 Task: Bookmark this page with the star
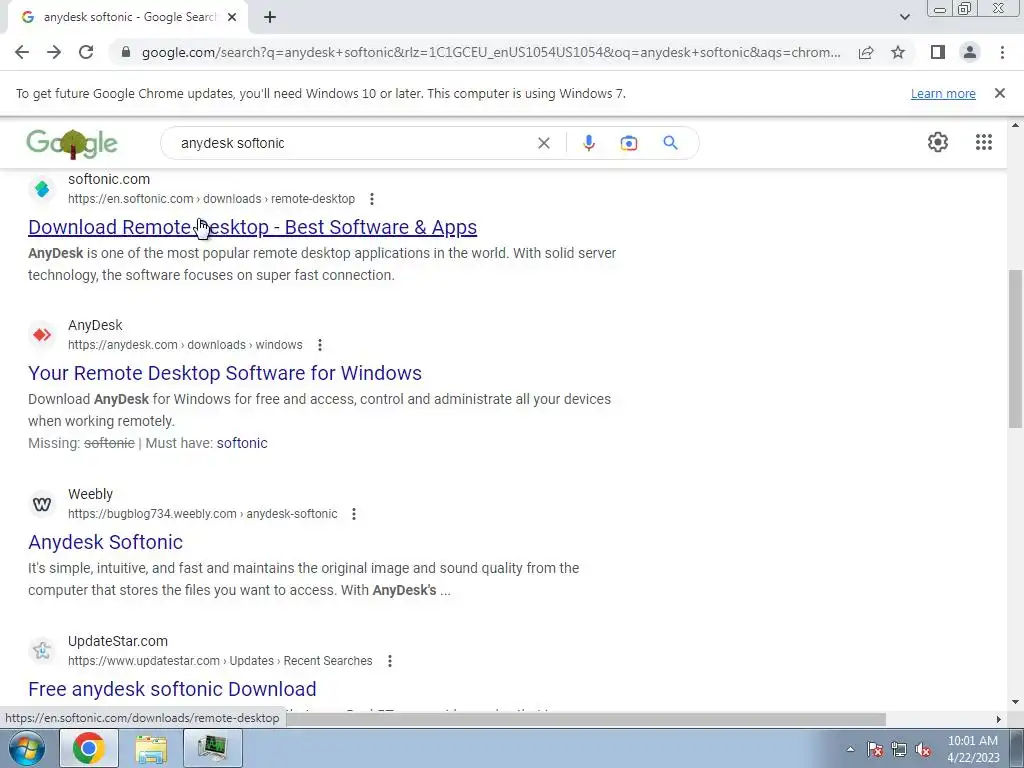coord(898,52)
